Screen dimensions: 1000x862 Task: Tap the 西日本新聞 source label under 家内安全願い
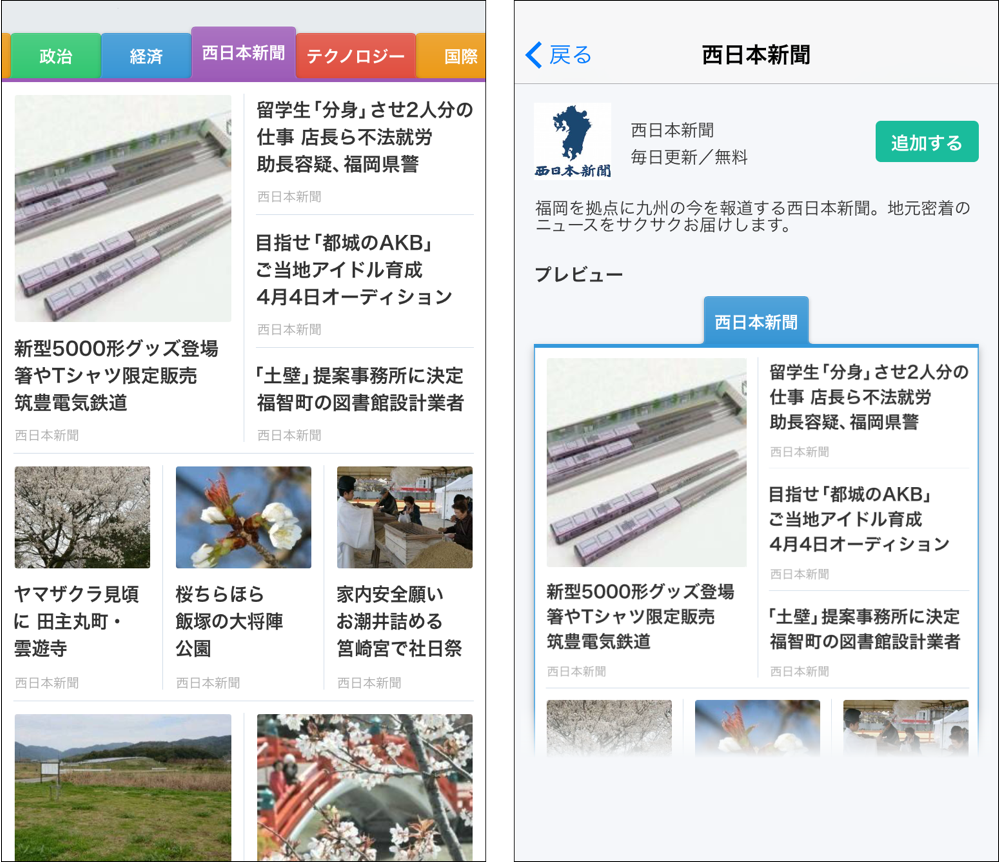(369, 683)
